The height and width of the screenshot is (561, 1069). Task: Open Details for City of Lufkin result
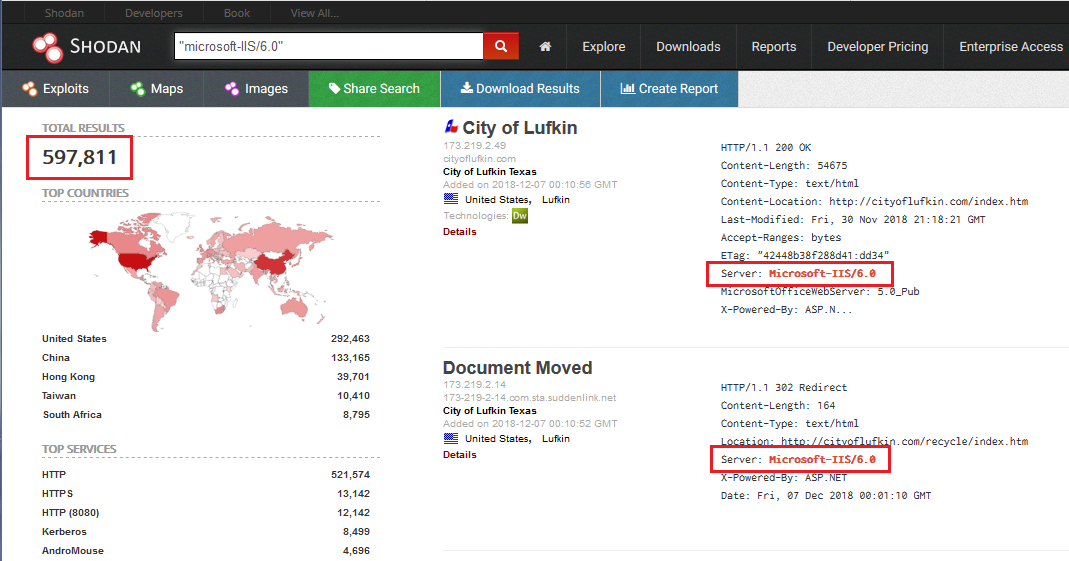coord(460,232)
